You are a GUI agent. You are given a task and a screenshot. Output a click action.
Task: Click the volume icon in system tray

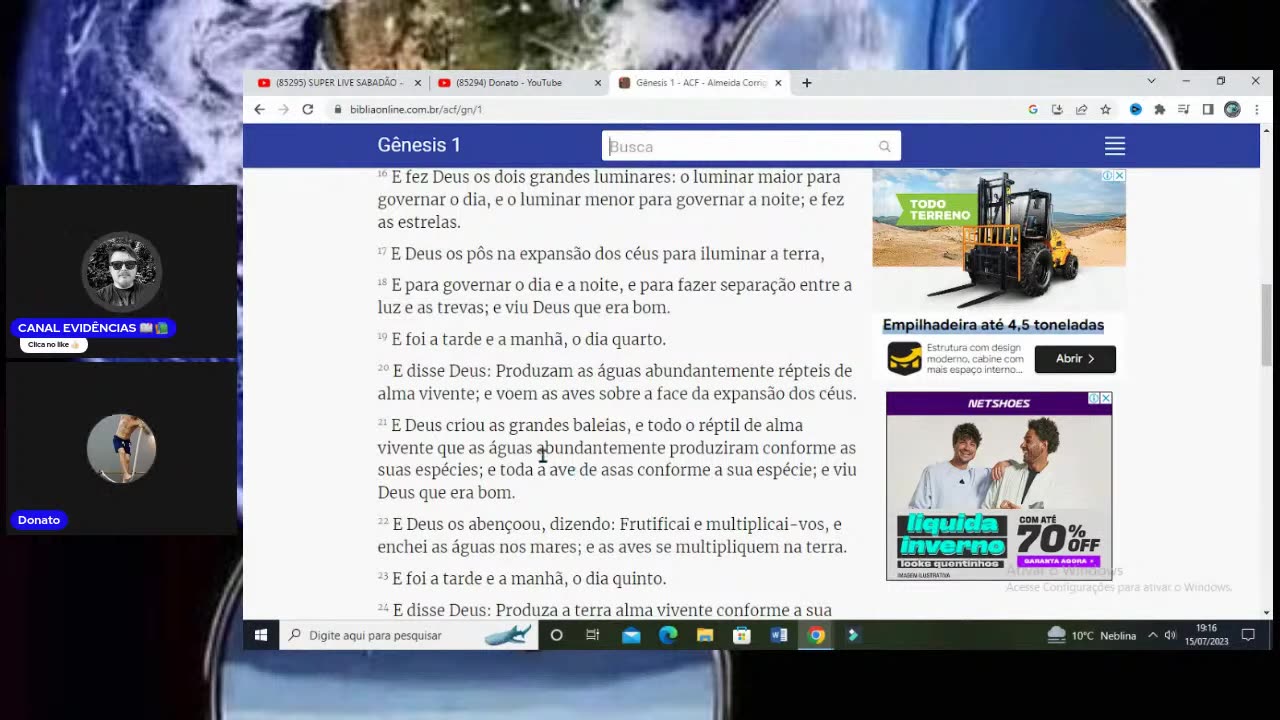coord(1170,635)
